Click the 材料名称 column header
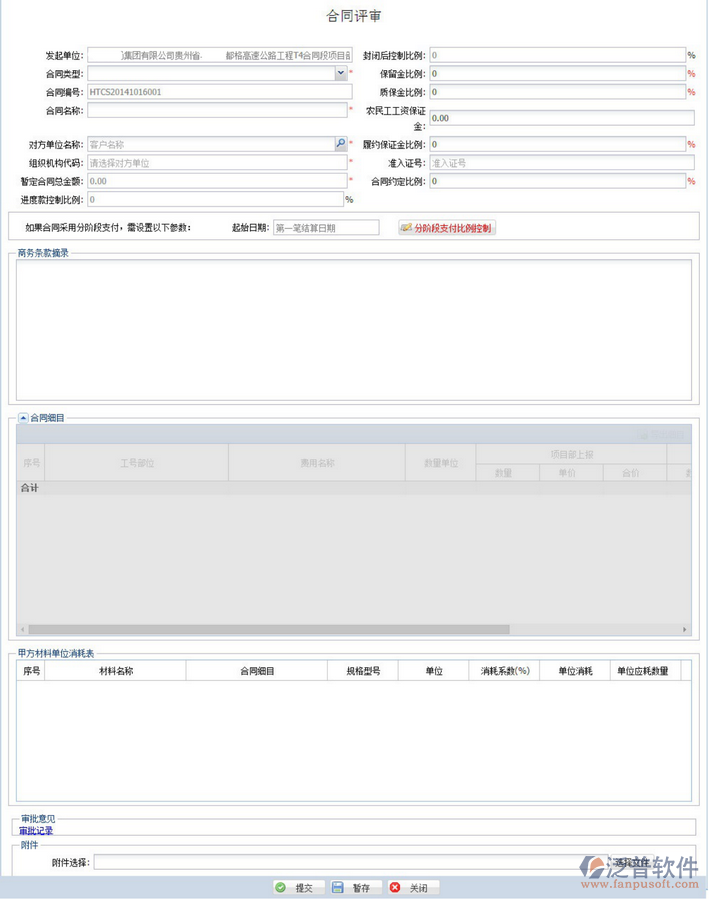The width and height of the screenshot is (709, 900). click(x=116, y=671)
